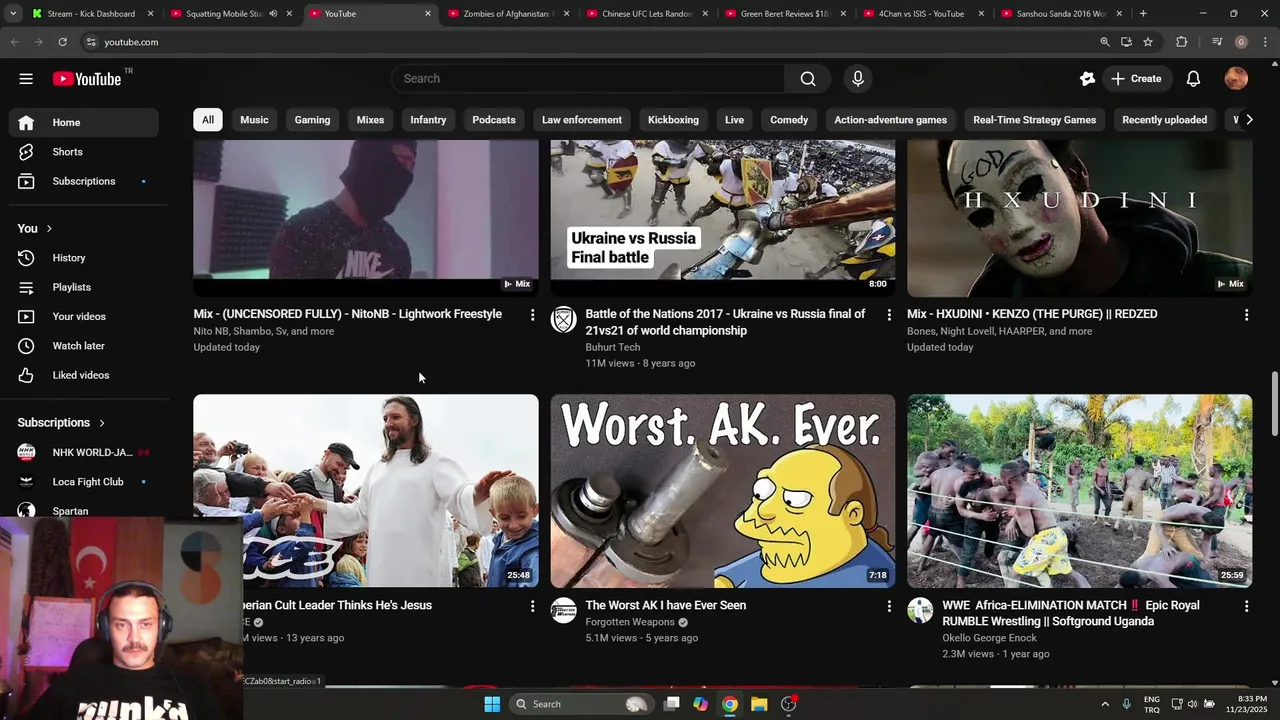
Task: Select the Law enforcement chip
Action: coord(582,120)
